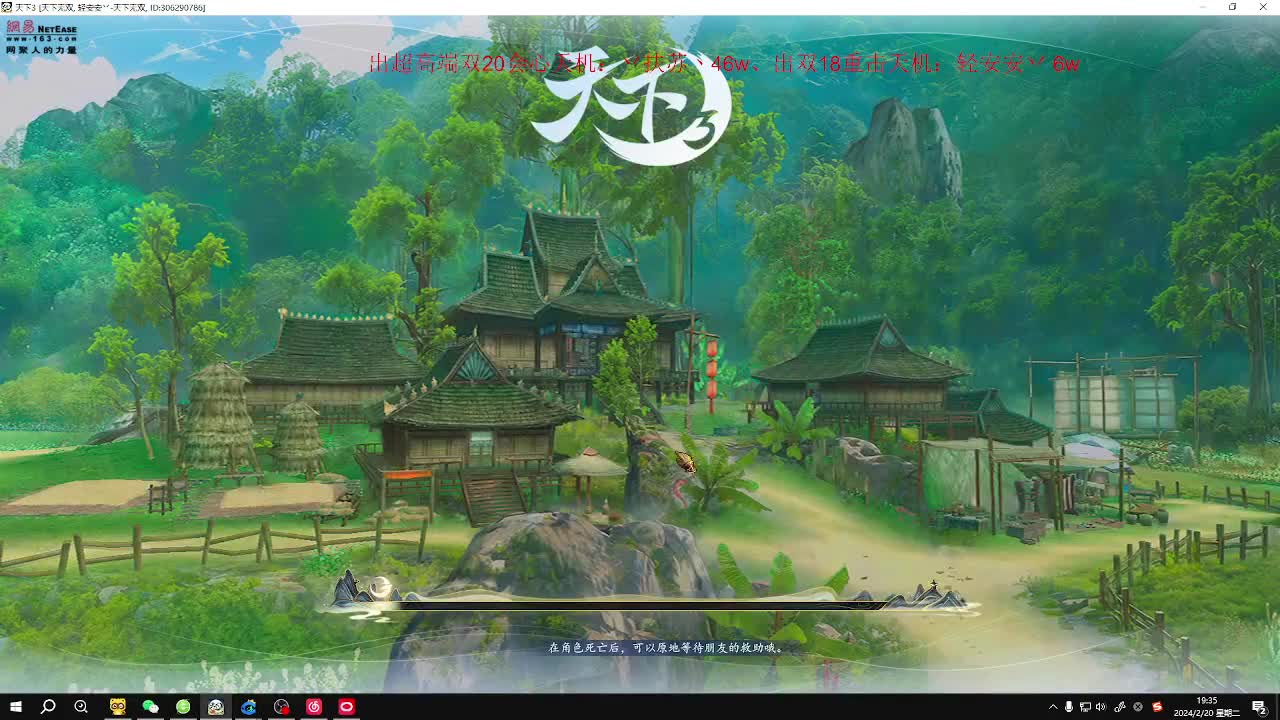Open network status tray icon
The image size is (1280, 720).
tap(1085, 707)
